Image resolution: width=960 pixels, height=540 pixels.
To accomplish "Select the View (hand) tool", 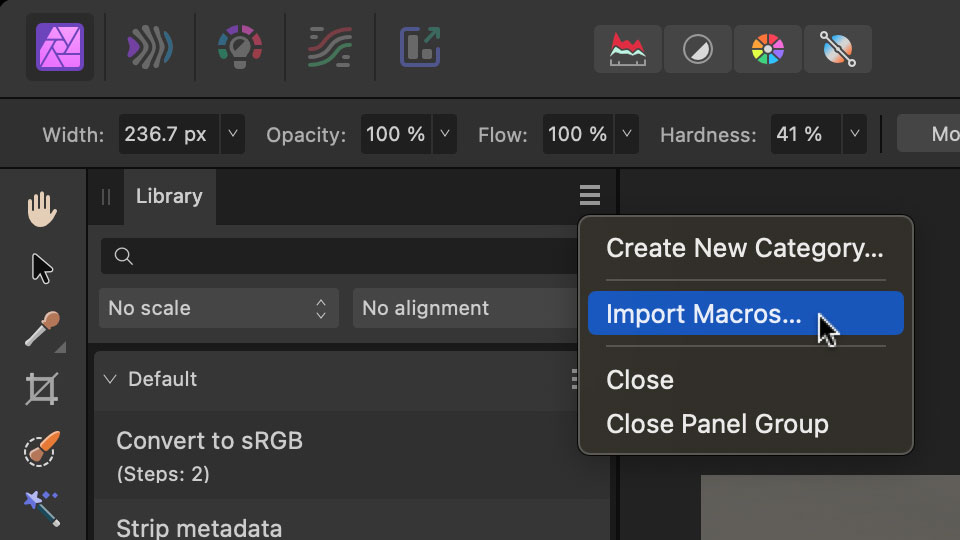I will click(41, 210).
